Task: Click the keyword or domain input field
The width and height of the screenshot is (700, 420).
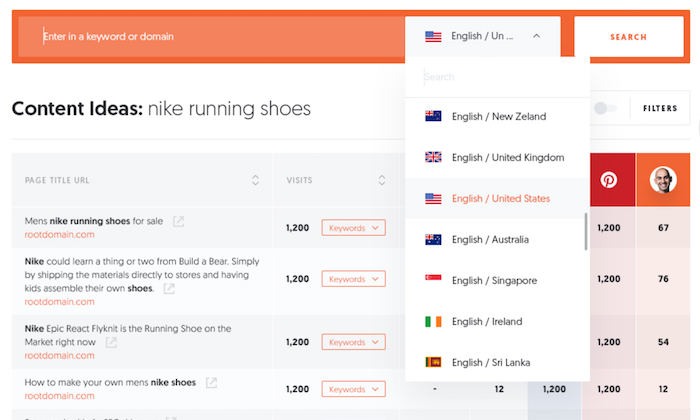Action: [211, 37]
